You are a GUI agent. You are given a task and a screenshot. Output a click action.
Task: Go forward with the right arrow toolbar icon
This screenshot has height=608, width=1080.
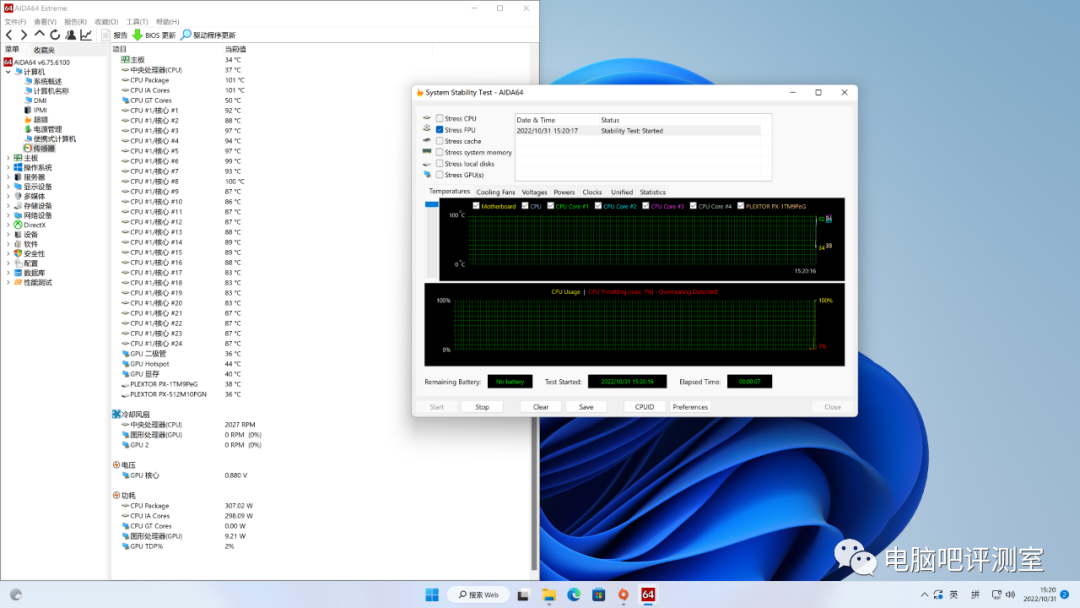coord(24,34)
